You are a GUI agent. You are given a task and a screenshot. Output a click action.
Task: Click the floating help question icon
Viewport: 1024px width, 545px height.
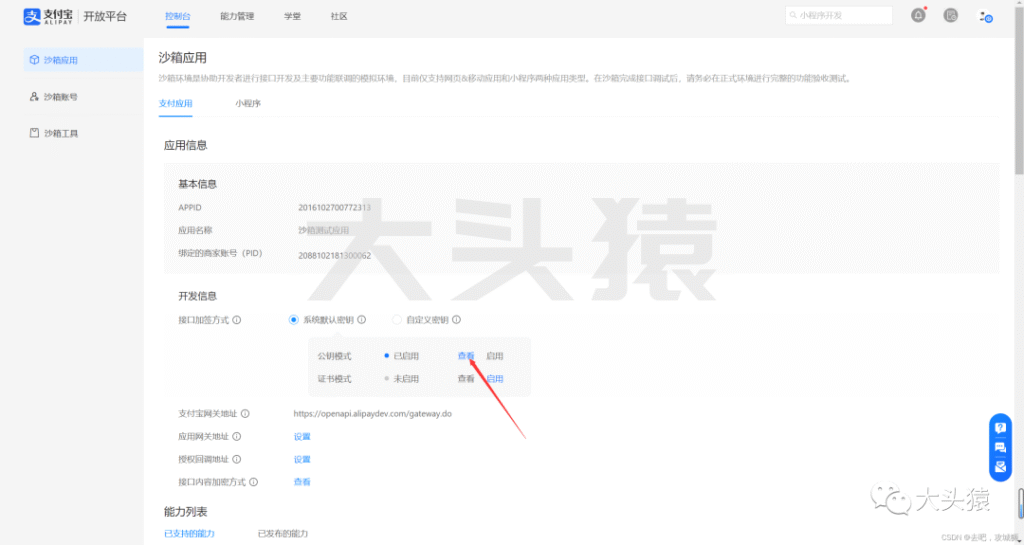(x=1000, y=428)
